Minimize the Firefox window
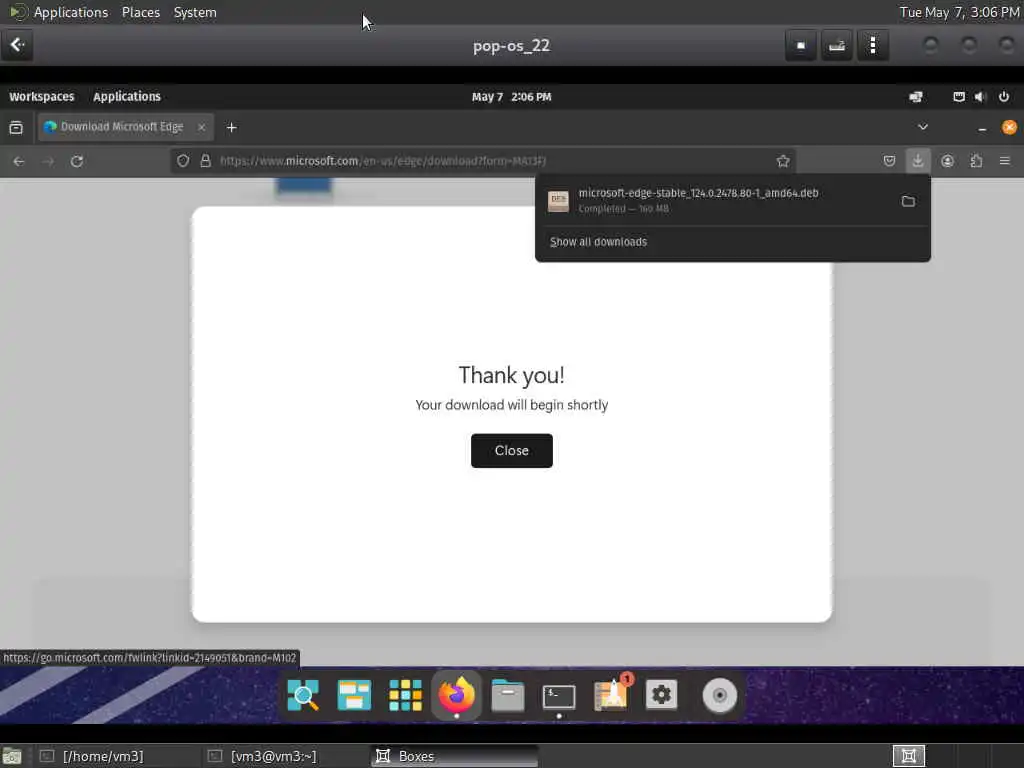The height and width of the screenshot is (768, 1024). coord(982,128)
